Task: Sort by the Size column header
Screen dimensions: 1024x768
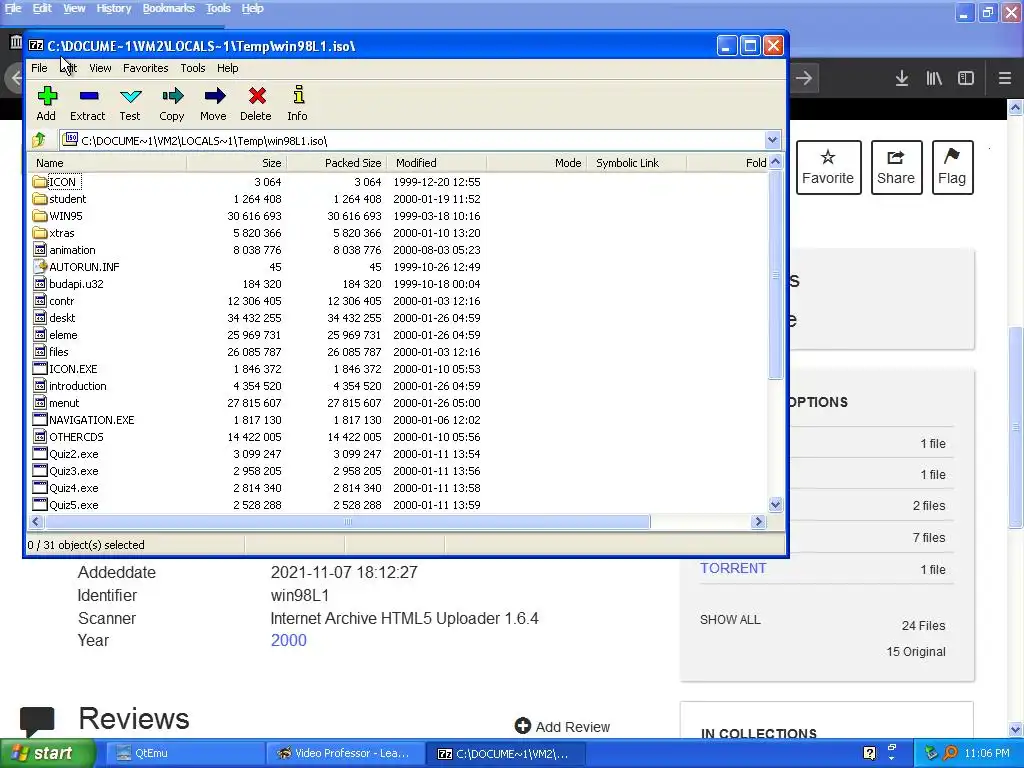Action: click(236, 163)
